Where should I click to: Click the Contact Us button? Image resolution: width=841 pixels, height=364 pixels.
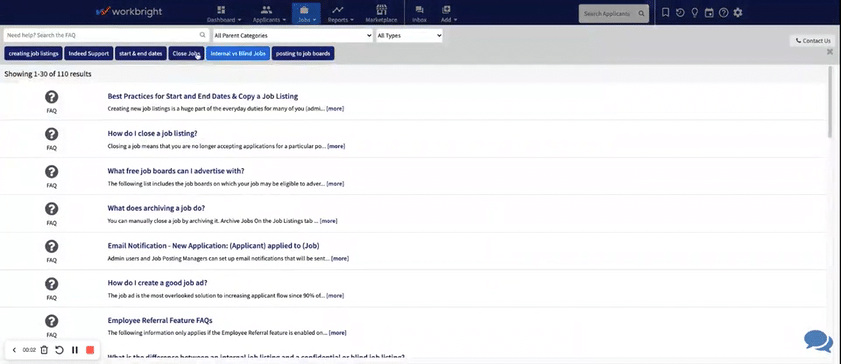813,41
